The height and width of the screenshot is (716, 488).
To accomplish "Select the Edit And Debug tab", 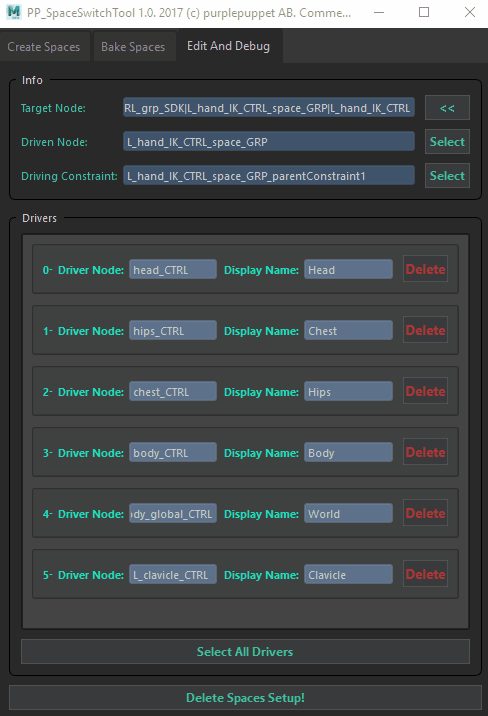I will point(229,46).
